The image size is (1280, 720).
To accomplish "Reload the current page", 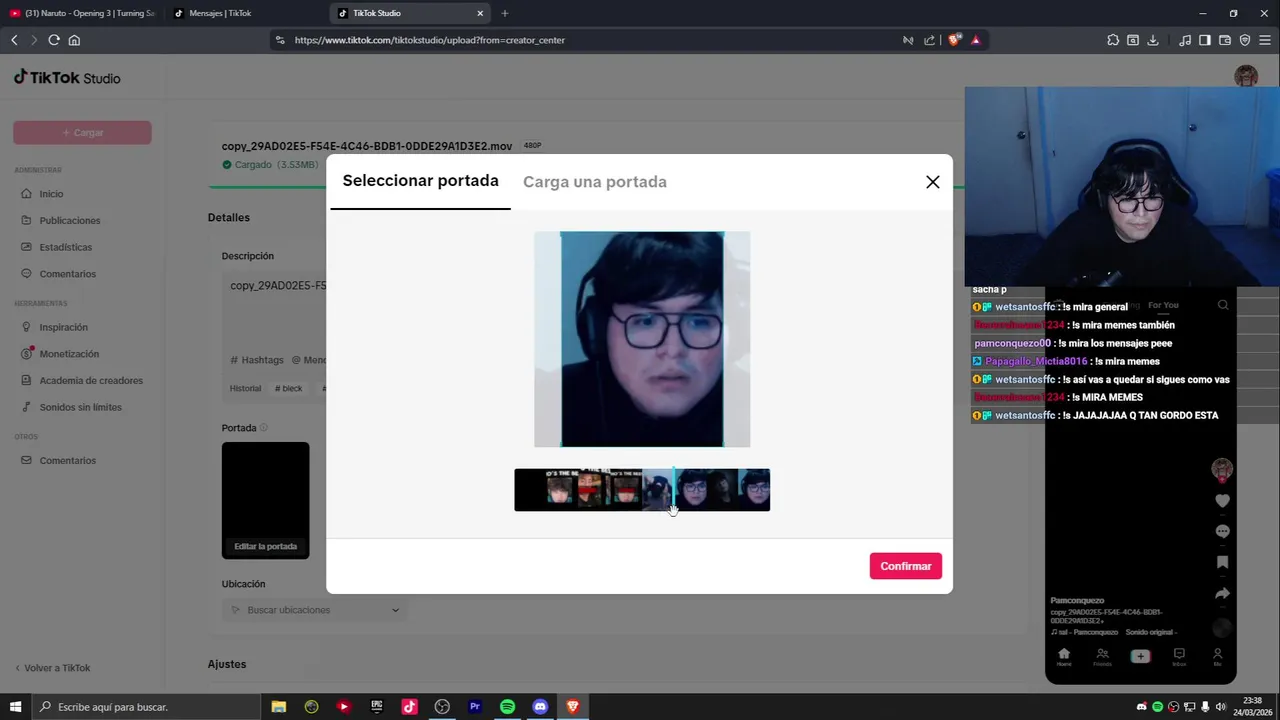I will pyautogui.click(x=54, y=40).
